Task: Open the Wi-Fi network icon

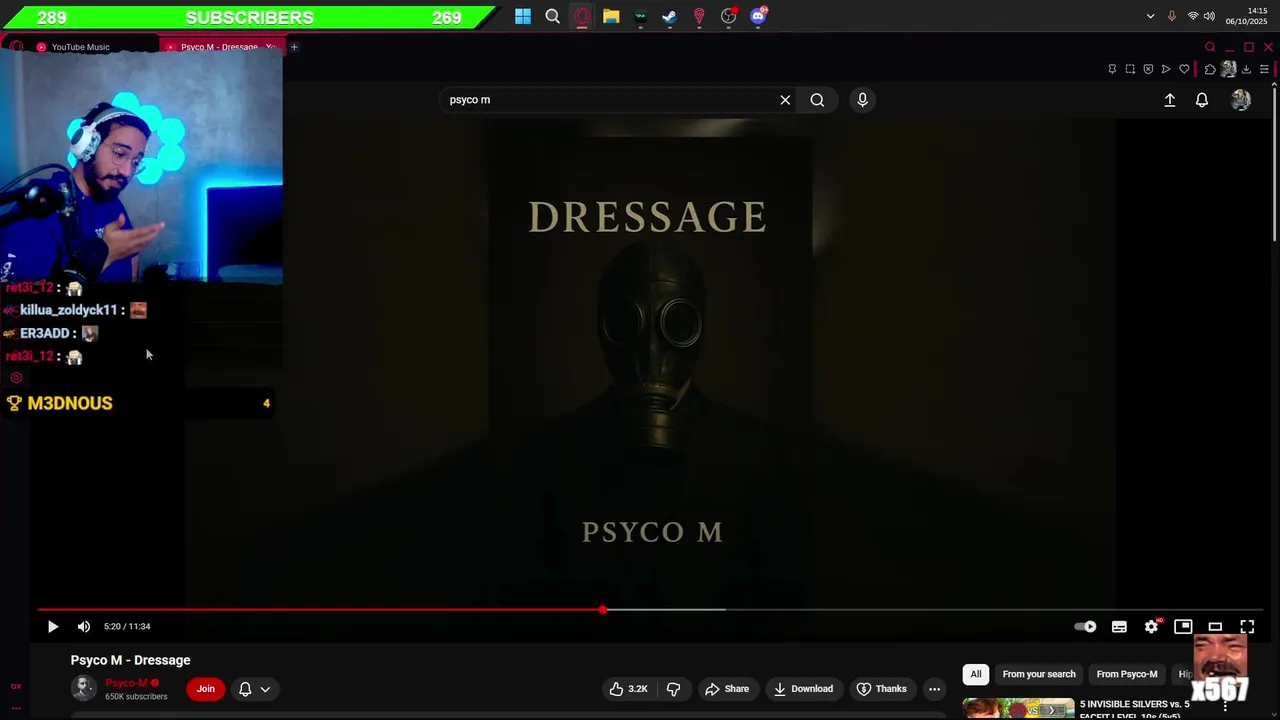Action: pos(1192,16)
